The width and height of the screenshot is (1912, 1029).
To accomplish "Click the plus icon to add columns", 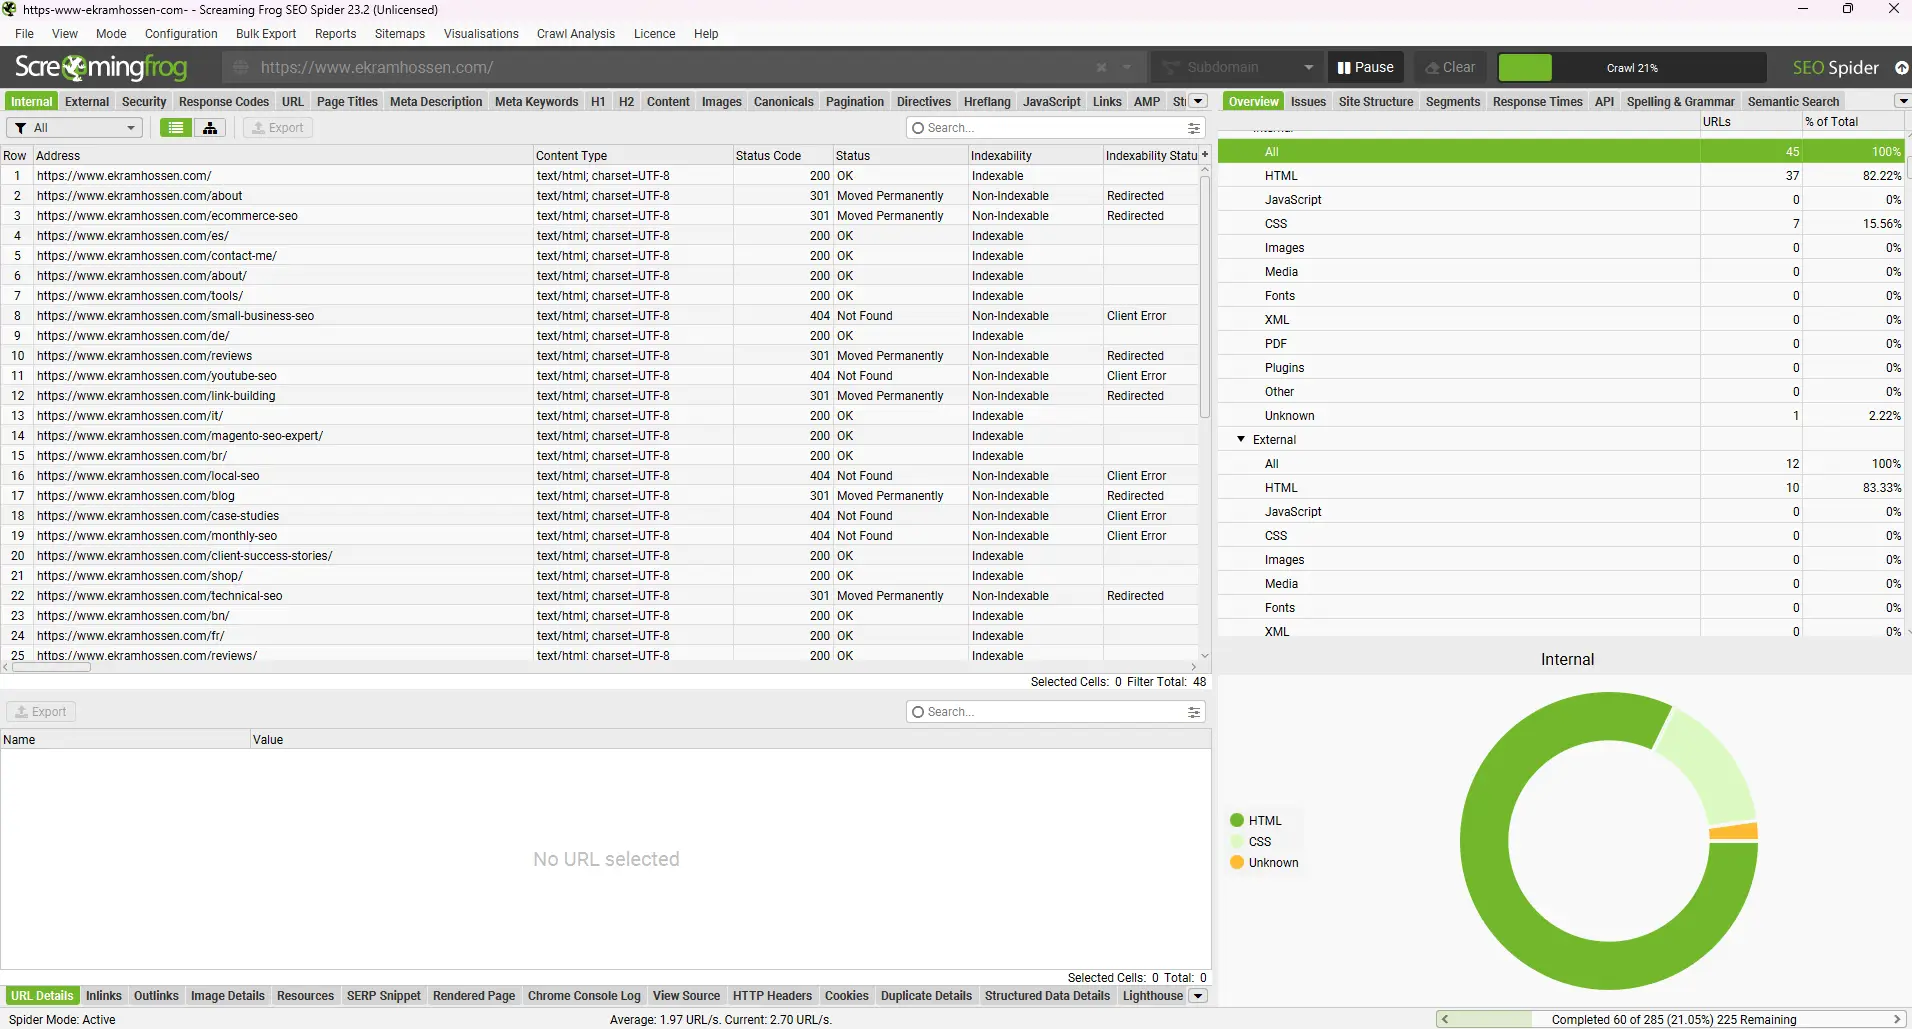I will pos(1205,155).
